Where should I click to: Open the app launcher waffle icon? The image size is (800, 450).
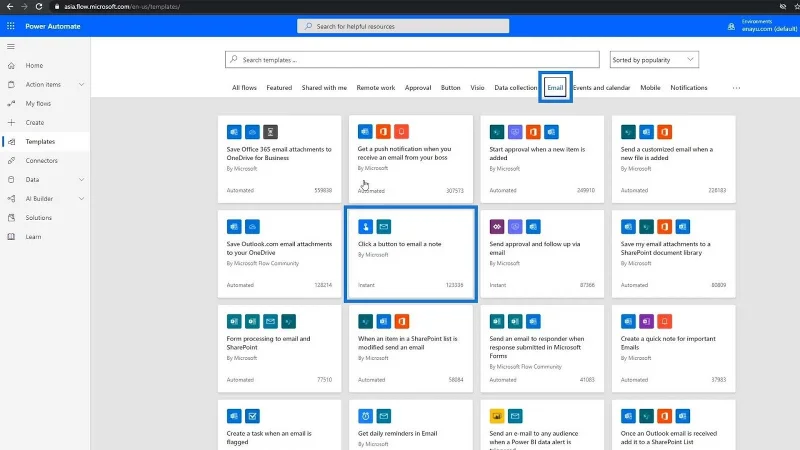click(x=11, y=26)
